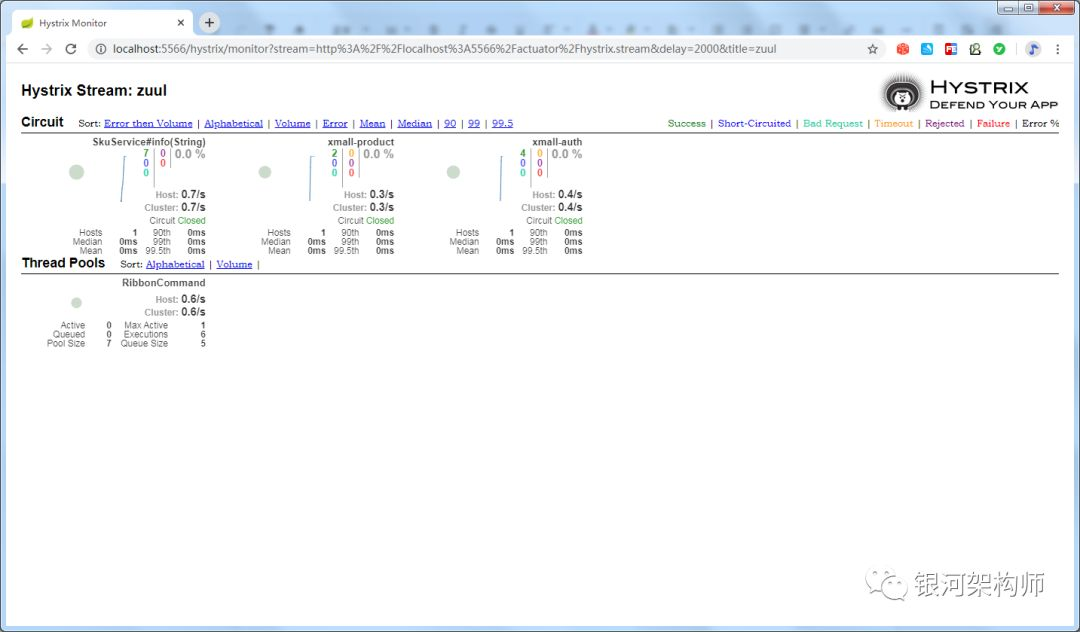Click the Hystrix hedgehog logo
The image size is (1080, 632).
point(901,94)
